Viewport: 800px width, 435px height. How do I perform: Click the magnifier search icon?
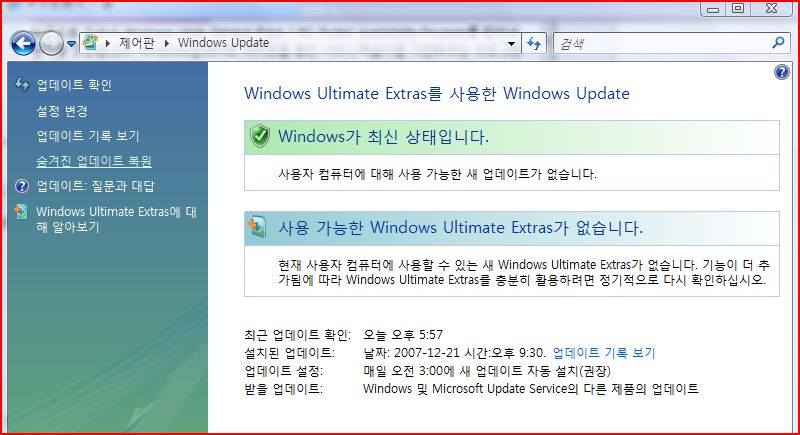point(779,43)
